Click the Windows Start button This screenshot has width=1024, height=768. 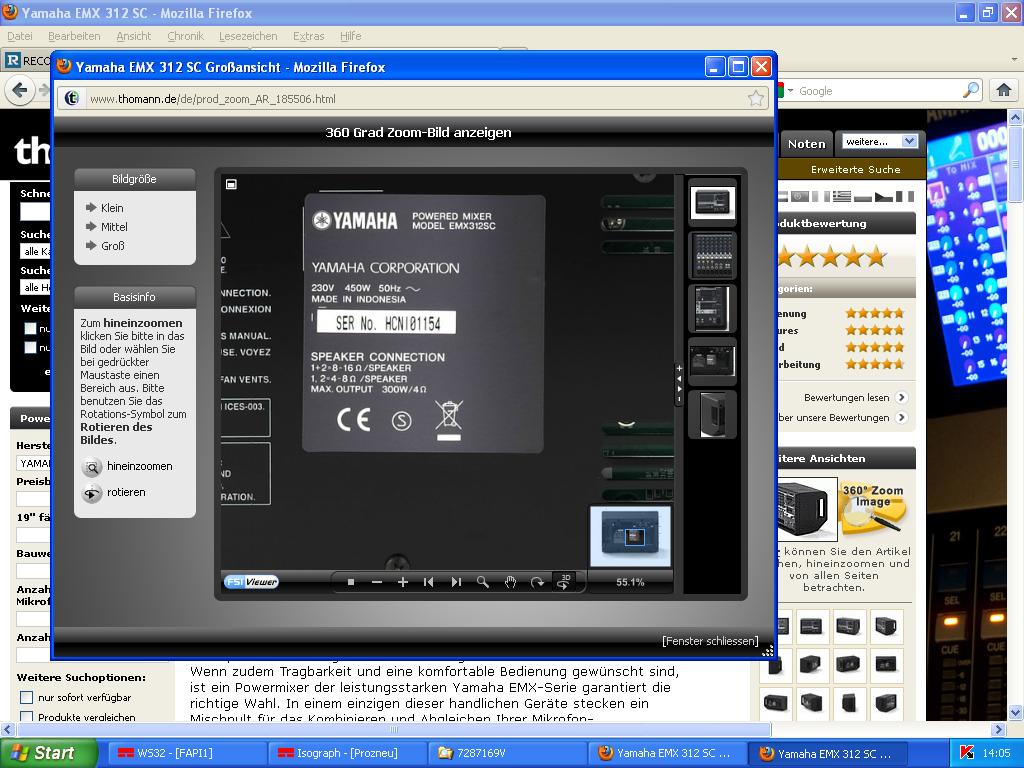pos(48,753)
